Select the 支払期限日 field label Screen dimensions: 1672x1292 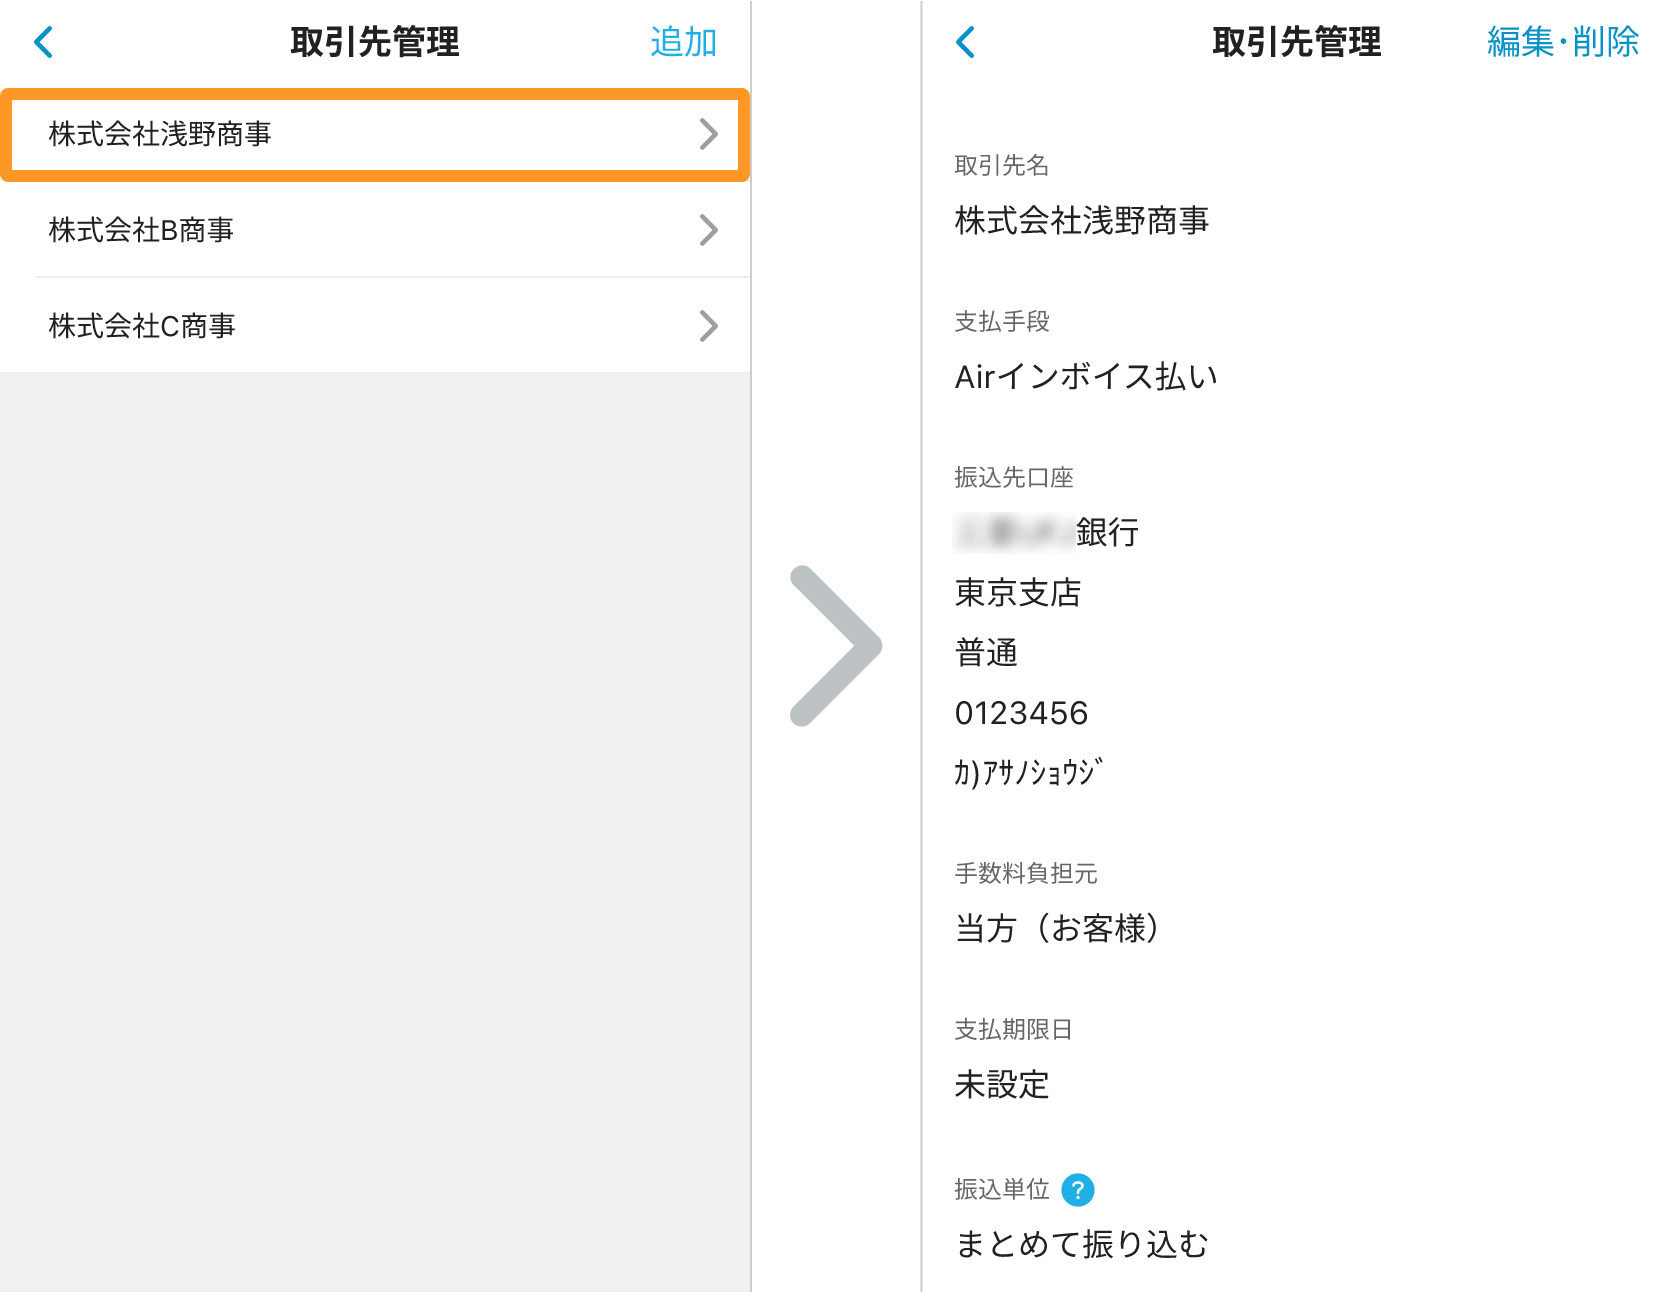1014,1030
